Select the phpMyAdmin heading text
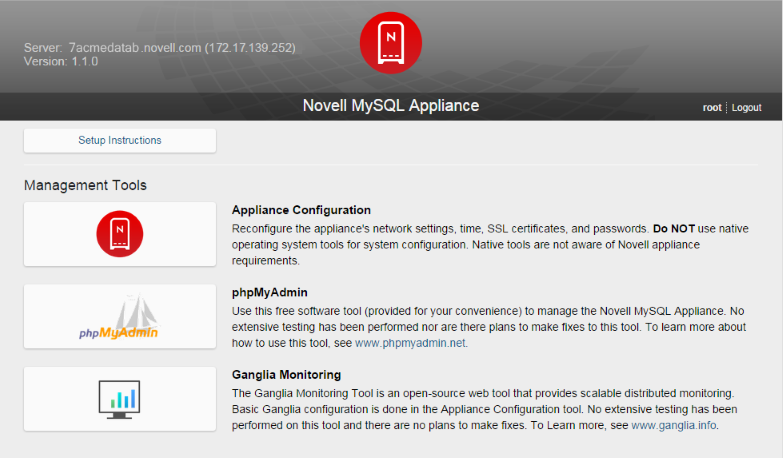This screenshot has width=783, height=458. pyautogui.click(x=270, y=292)
